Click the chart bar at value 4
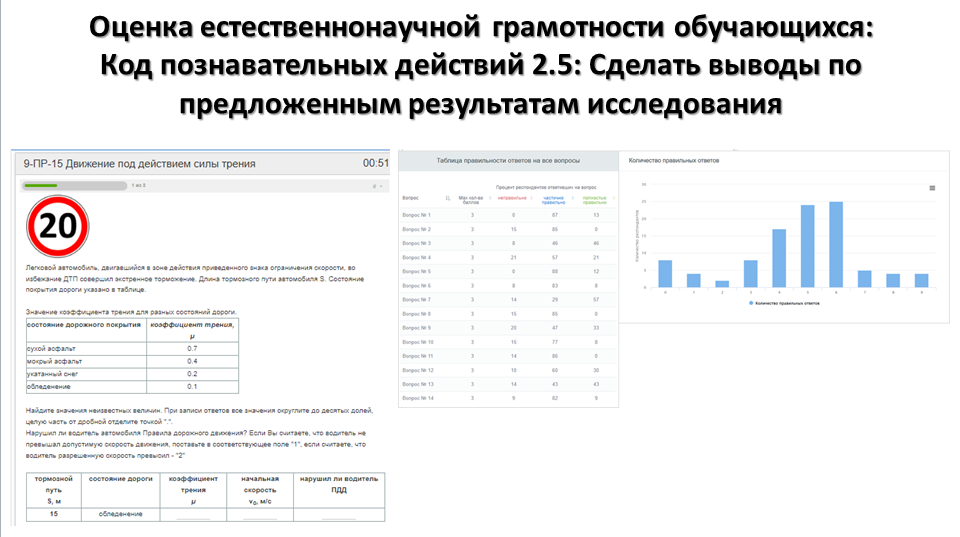Viewport: 960px width, 537px height. point(779,259)
